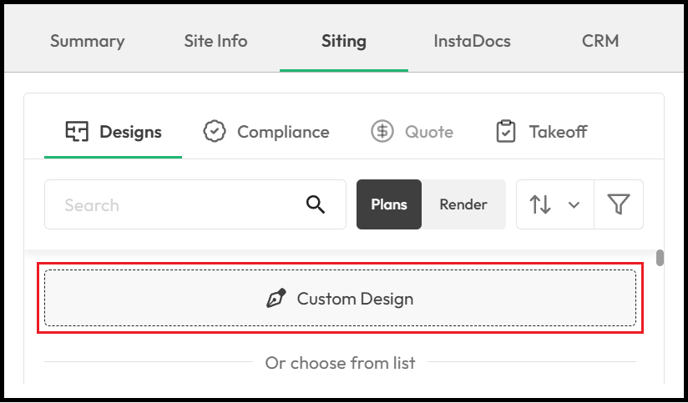Select the Siting tab
The height and width of the screenshot is (403, 688).
[x=344, y=41]
